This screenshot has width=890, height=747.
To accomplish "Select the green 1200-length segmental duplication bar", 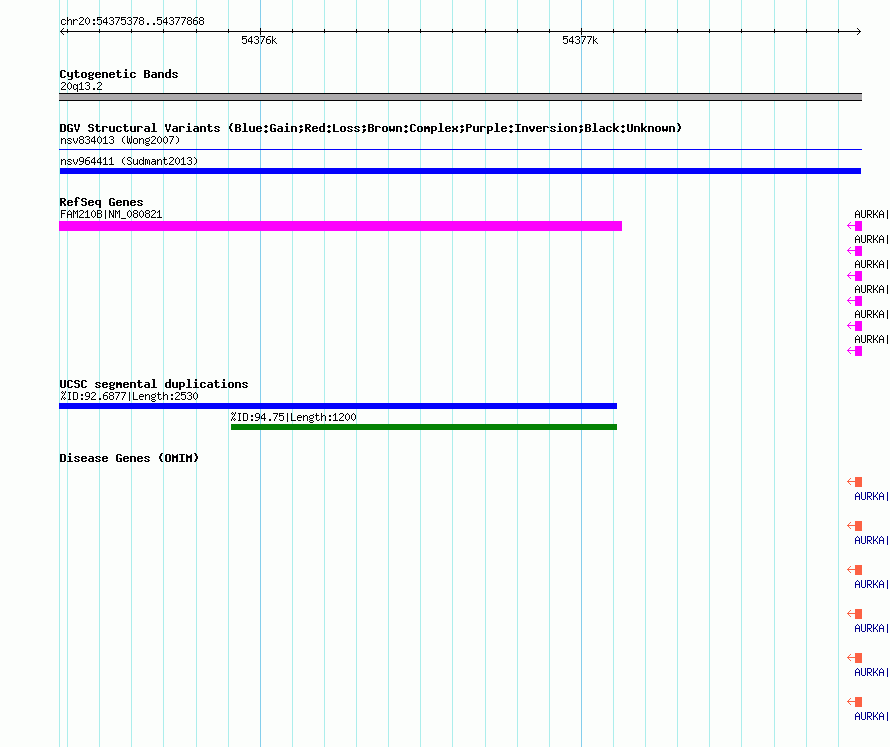I will (424, 427).
